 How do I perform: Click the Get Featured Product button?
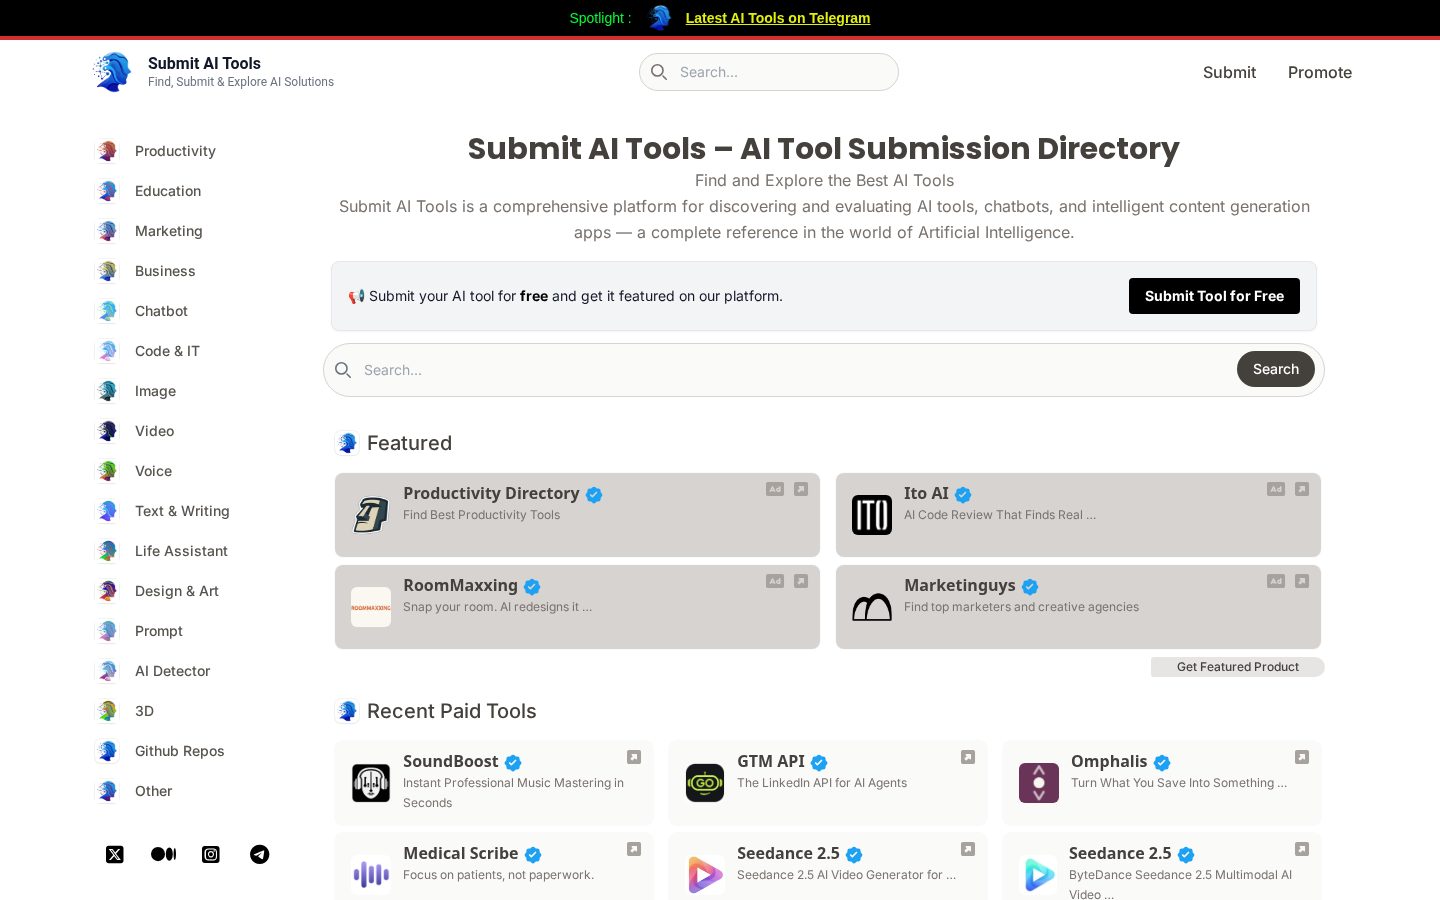[1238, 667]
